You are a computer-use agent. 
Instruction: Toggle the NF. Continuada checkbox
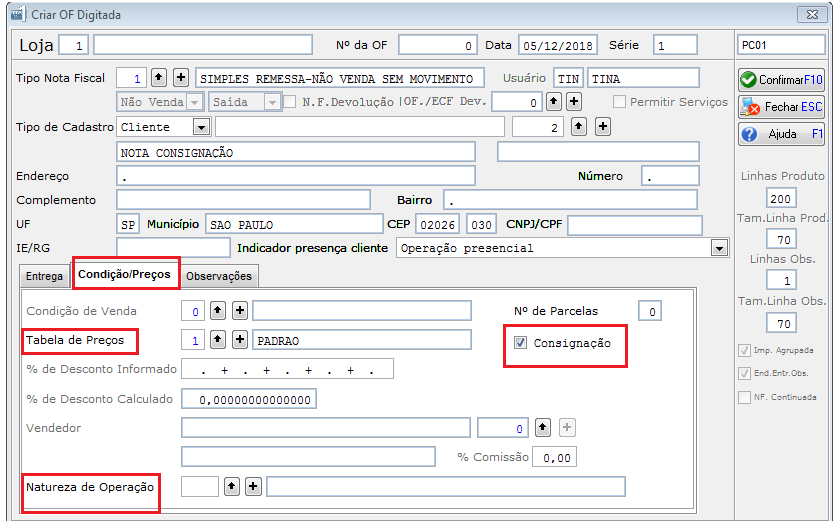[x=744, y=397]
